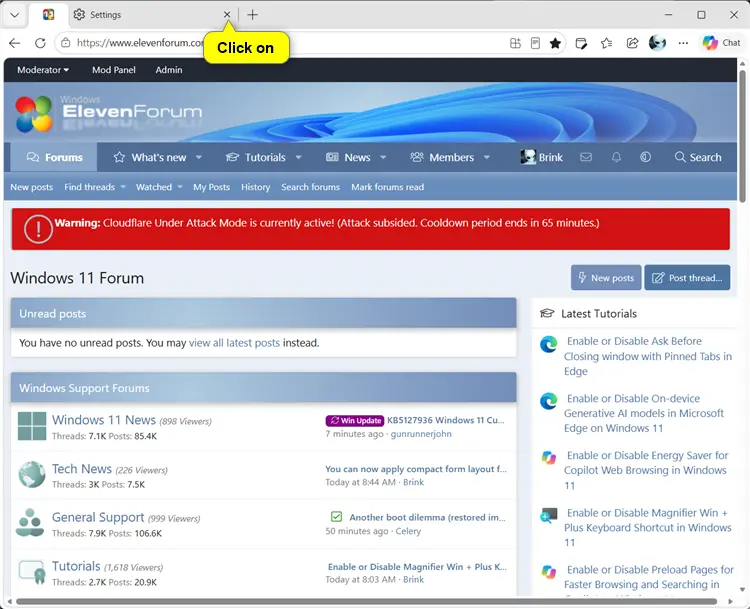Open the Tutorials nav tab

256,157
